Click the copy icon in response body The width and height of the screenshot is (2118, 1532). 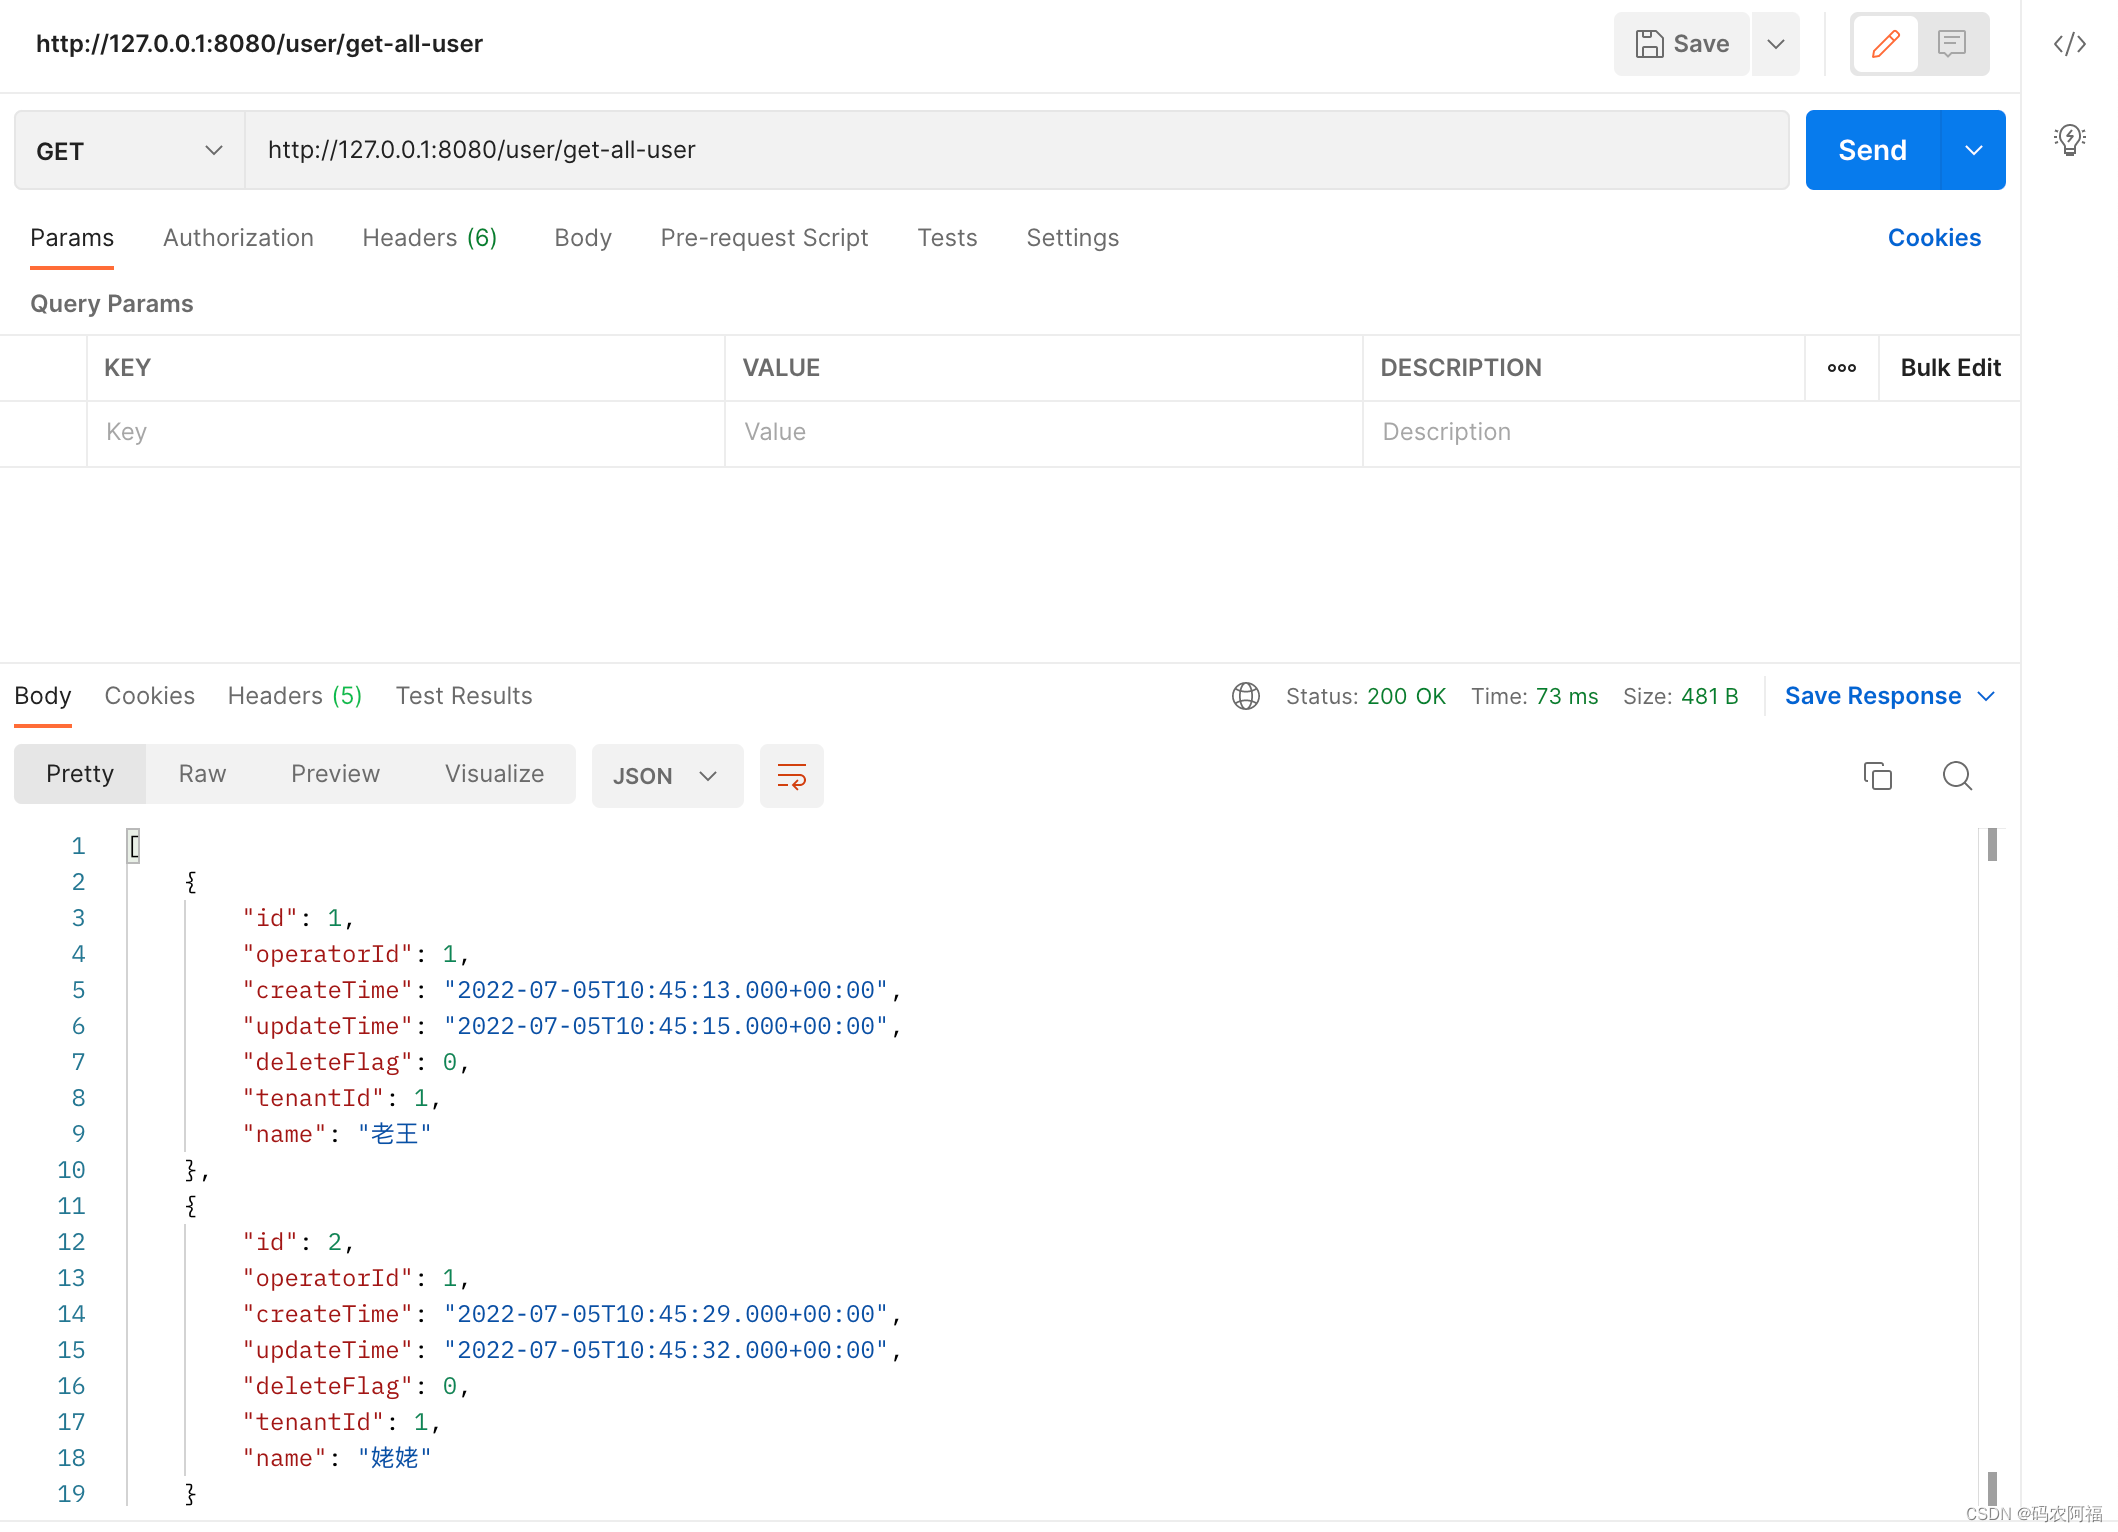1878,774
